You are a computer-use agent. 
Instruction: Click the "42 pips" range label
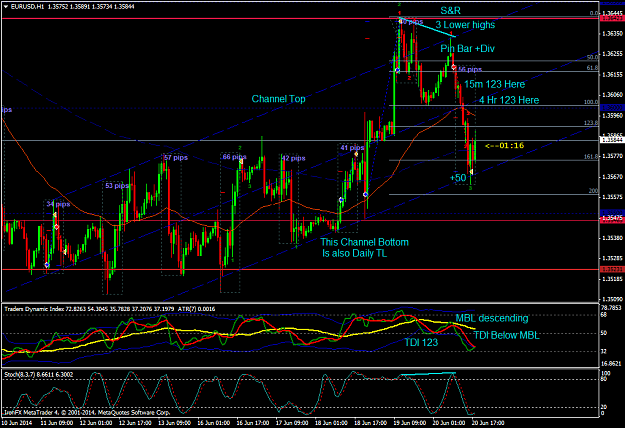tap(293, 158)
